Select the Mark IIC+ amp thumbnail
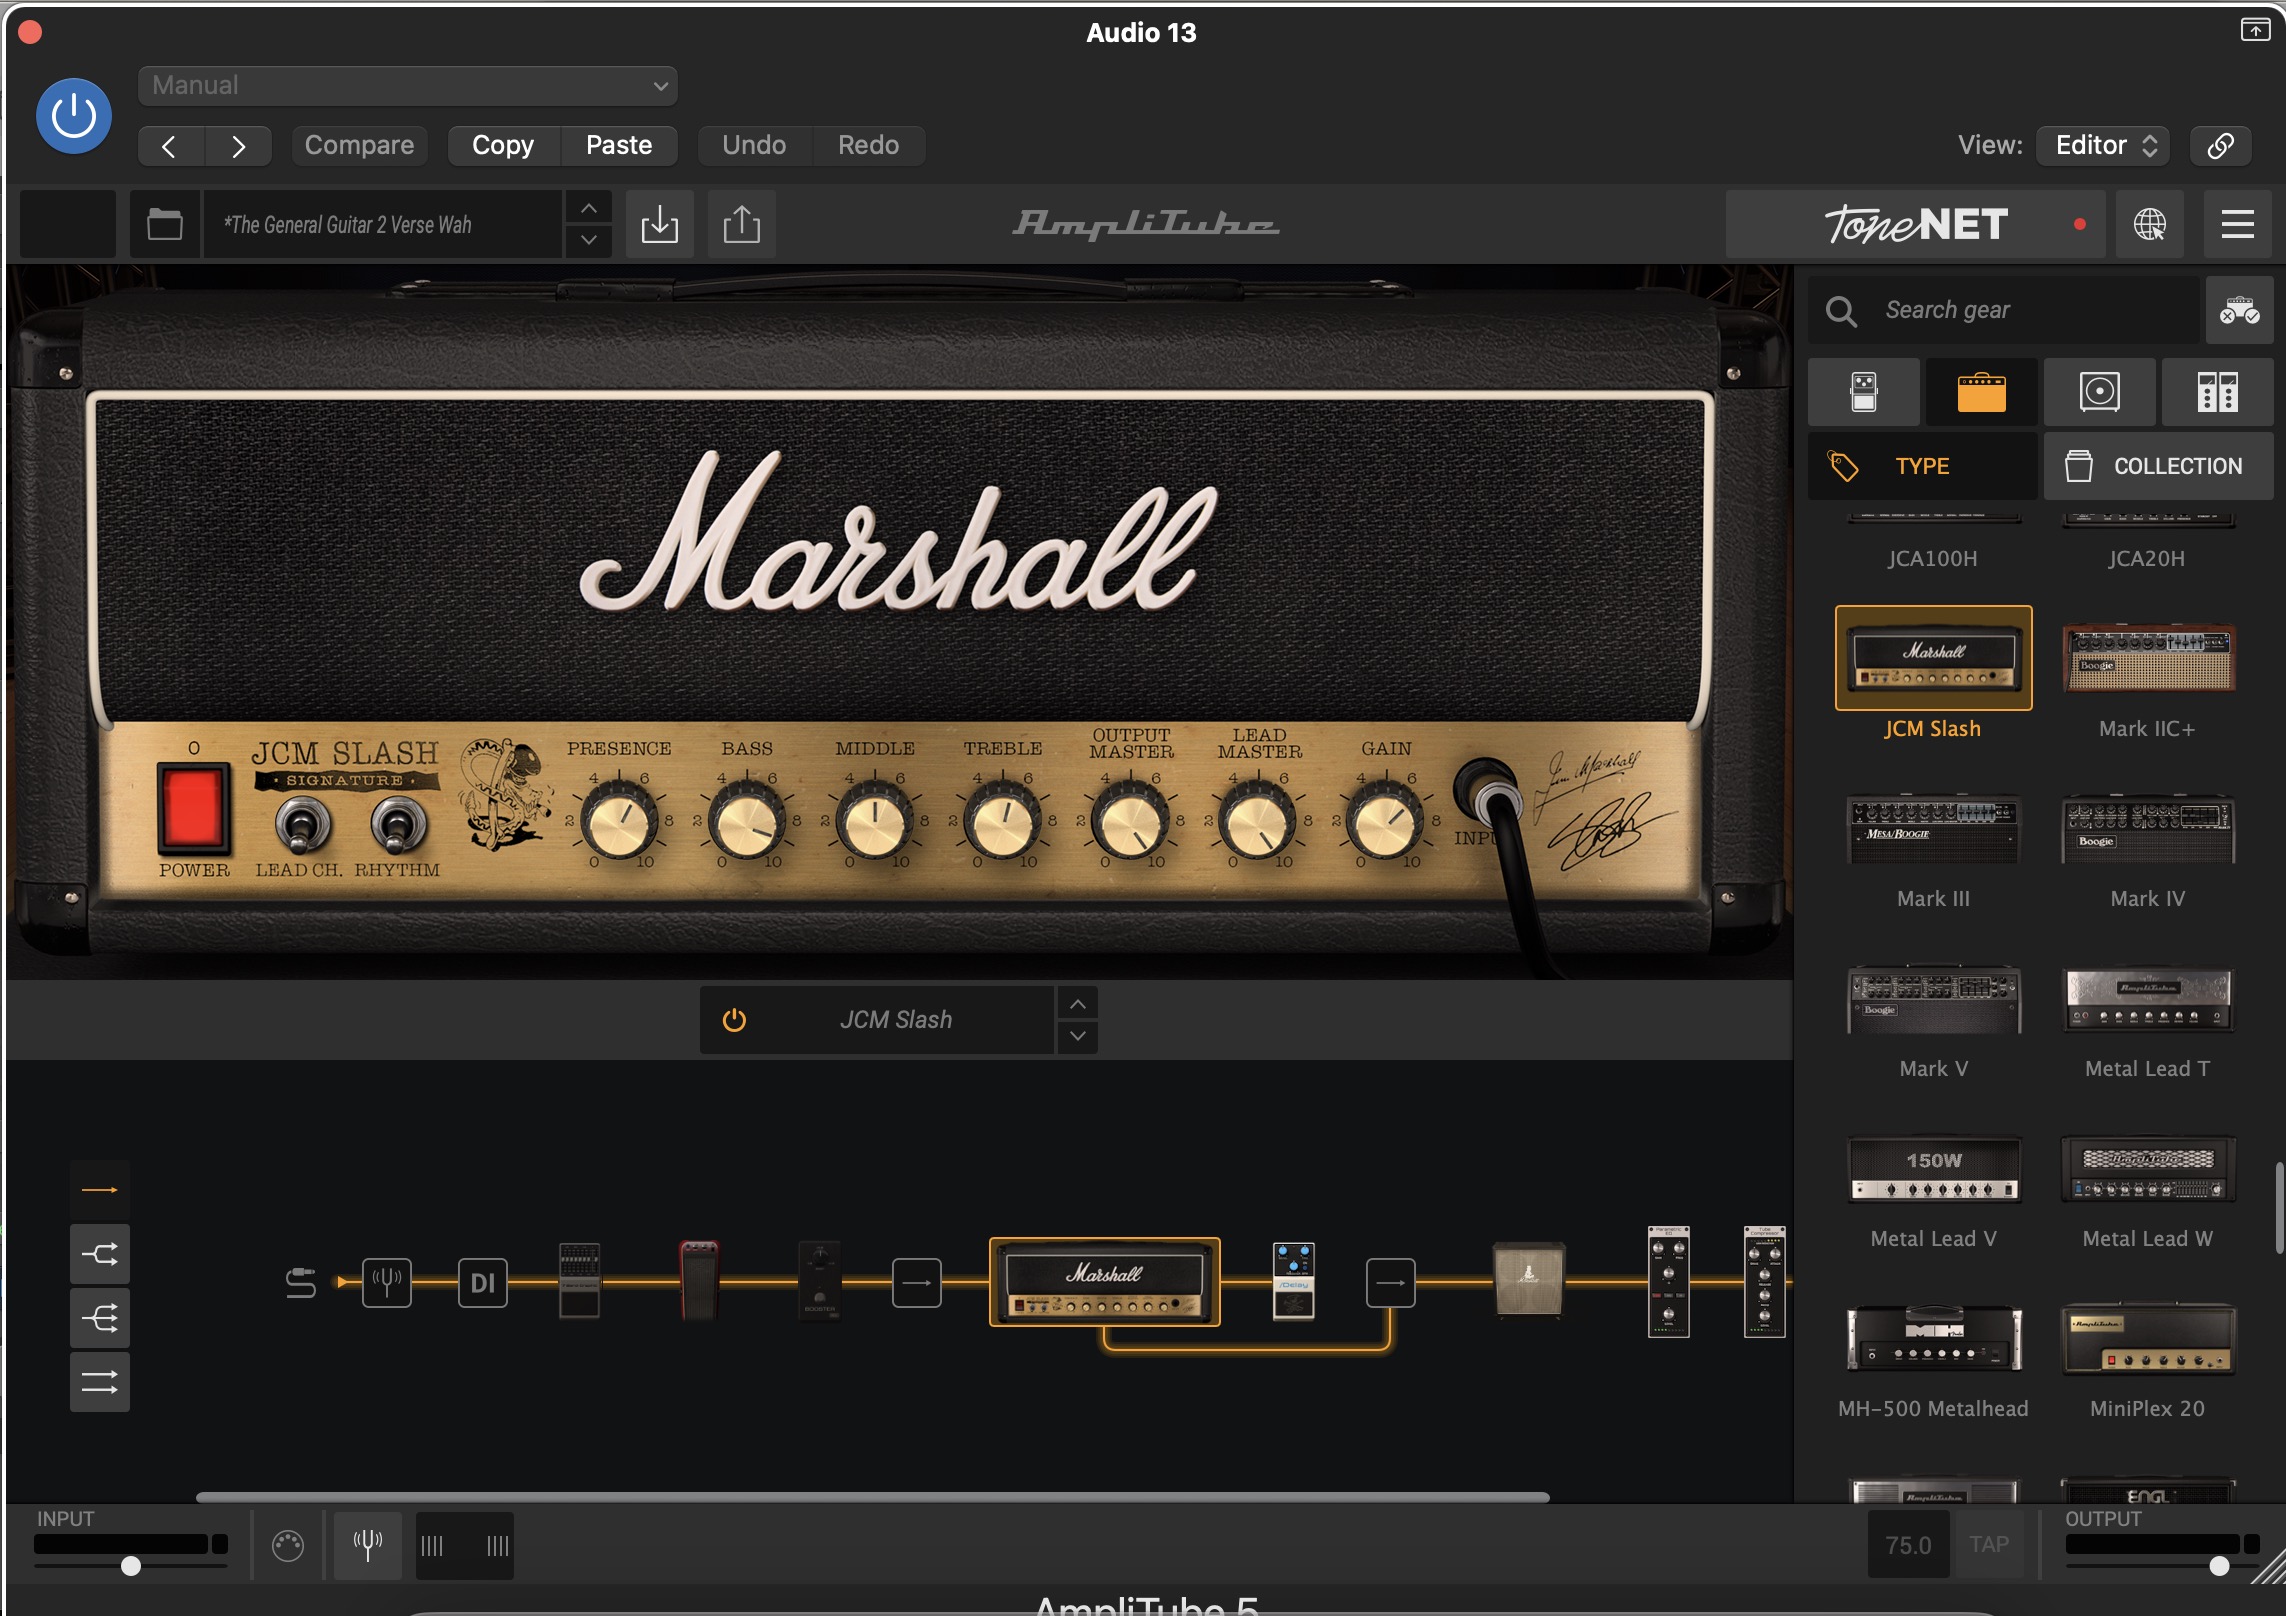The width and height of the screenshot is (2286, 1616). tap(2148, 659)
